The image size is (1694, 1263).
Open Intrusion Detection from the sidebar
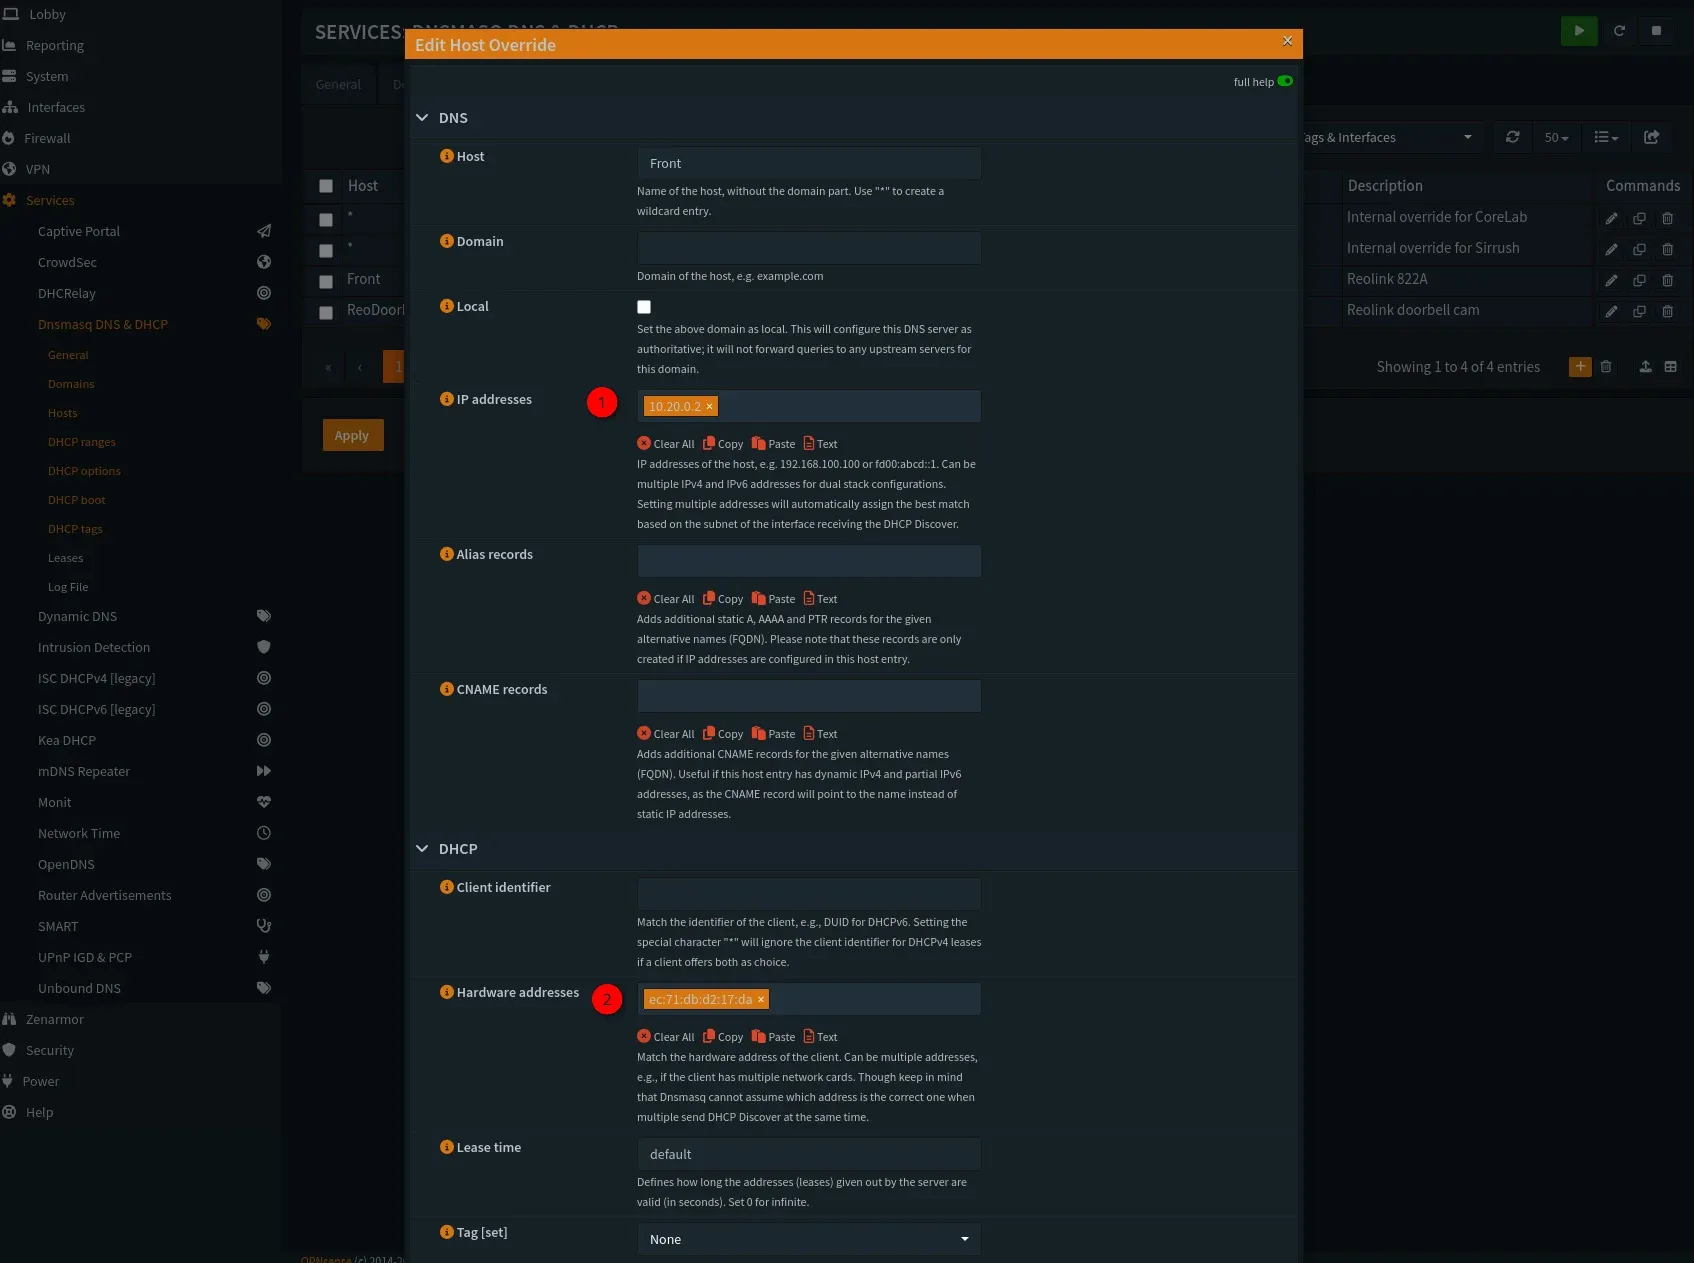coord(94,647)
